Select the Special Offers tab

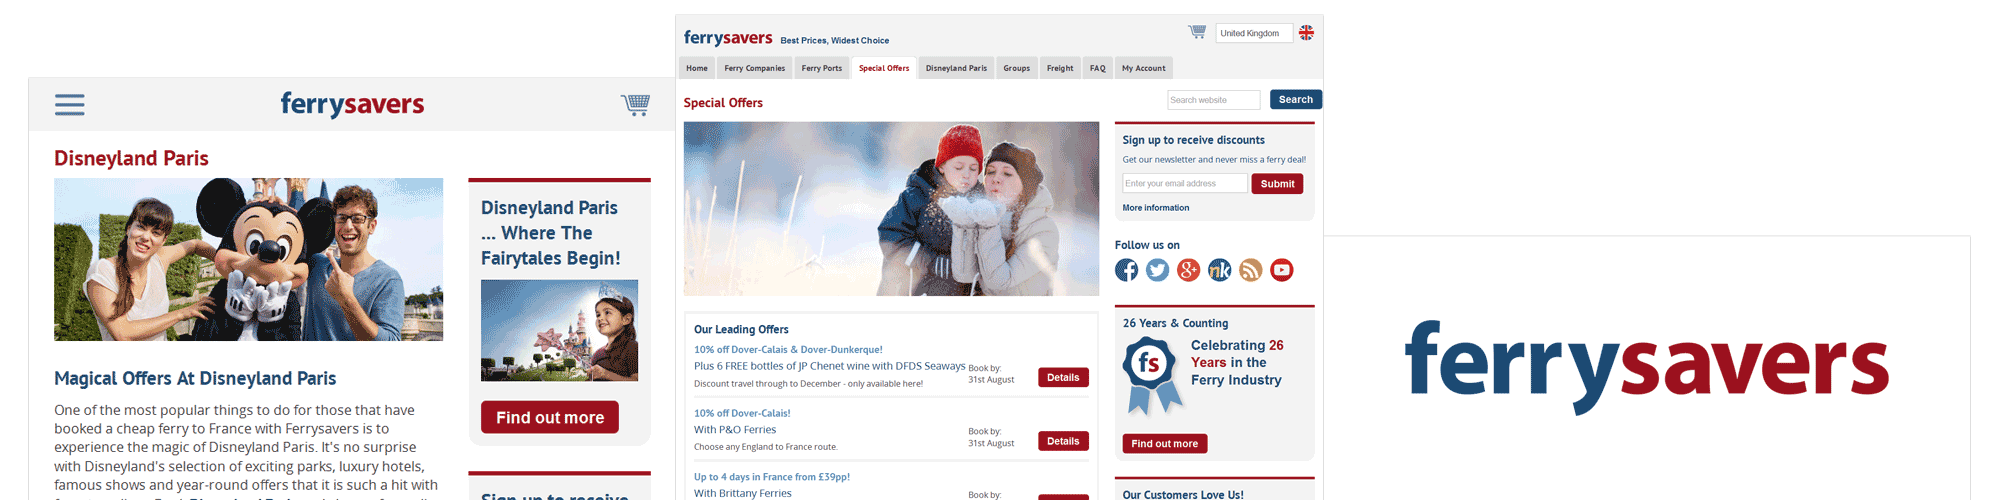pyautogui.click(x=884, y=68)
